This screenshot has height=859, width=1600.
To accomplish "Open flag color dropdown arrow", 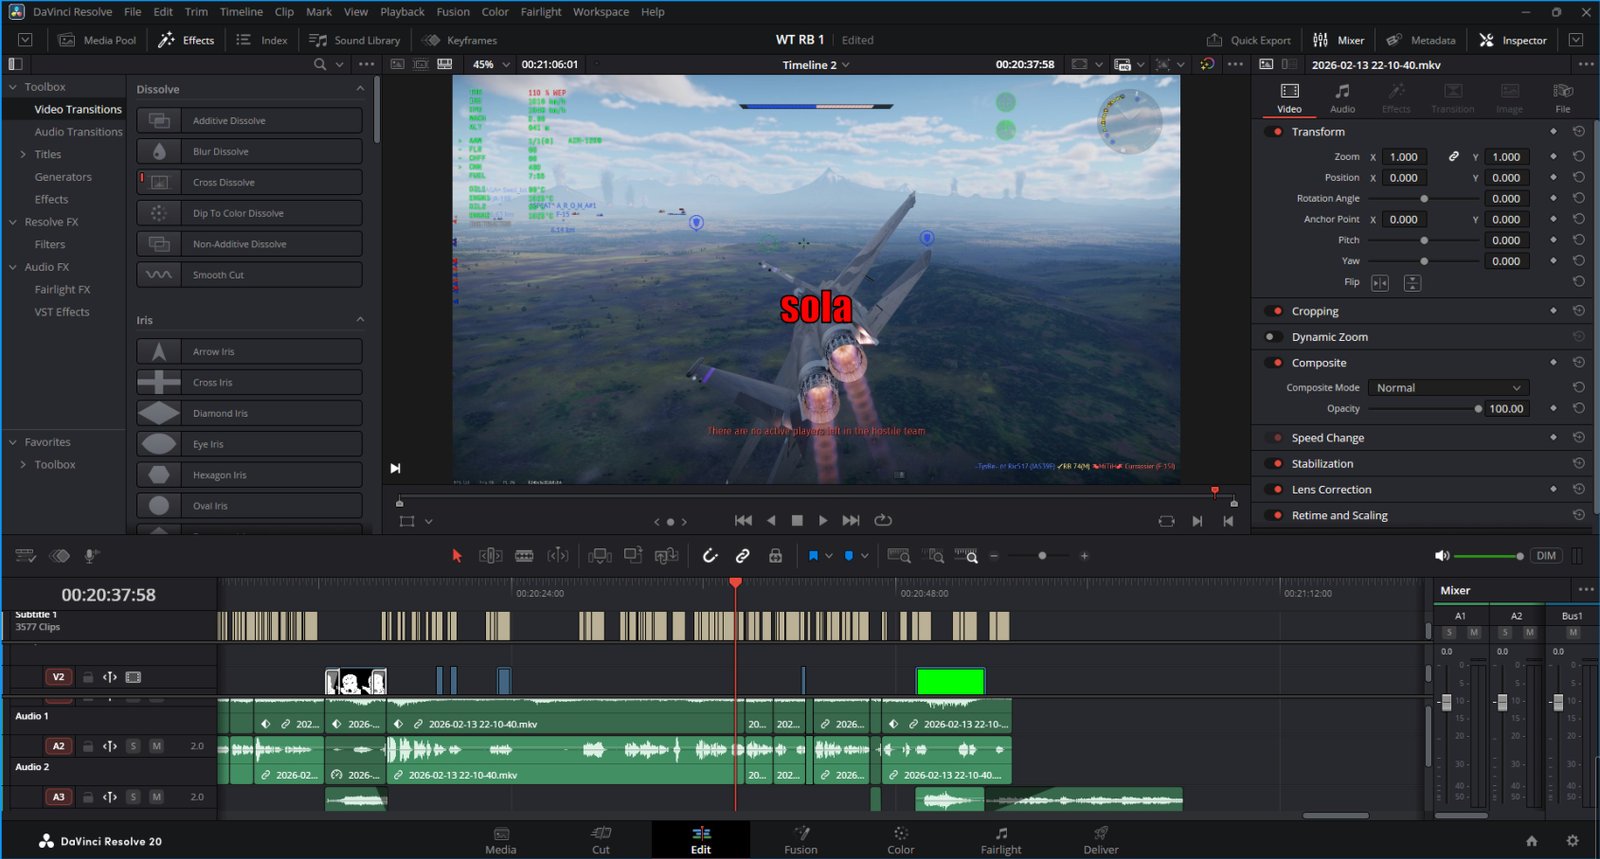I will pos(829,556).
